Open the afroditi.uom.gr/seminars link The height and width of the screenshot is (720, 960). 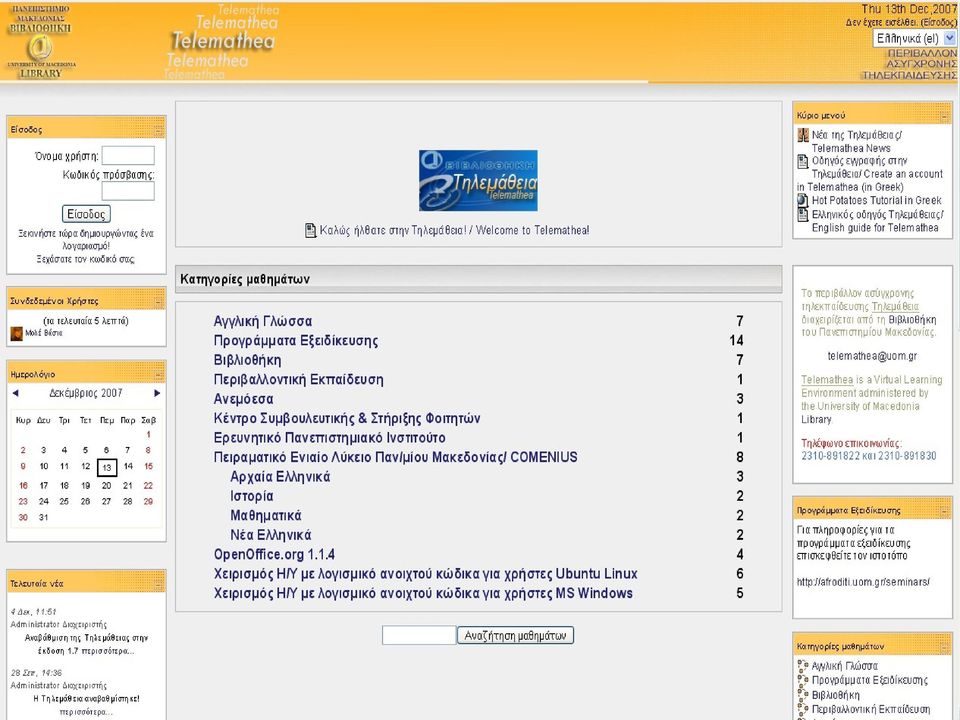coord(863,582)
